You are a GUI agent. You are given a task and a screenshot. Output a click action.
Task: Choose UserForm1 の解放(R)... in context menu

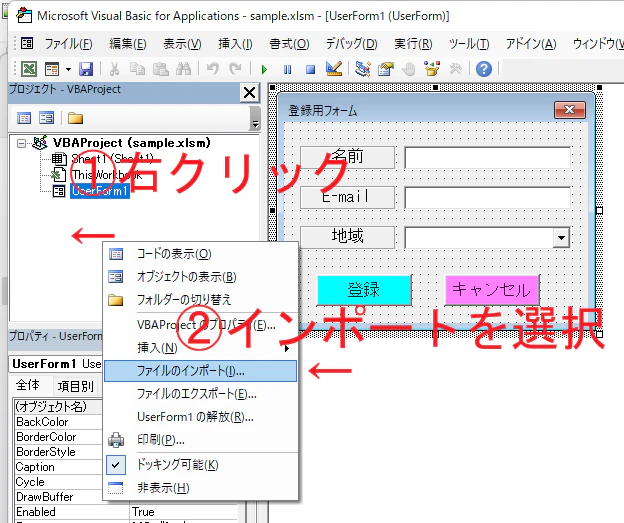click(201, 417)
